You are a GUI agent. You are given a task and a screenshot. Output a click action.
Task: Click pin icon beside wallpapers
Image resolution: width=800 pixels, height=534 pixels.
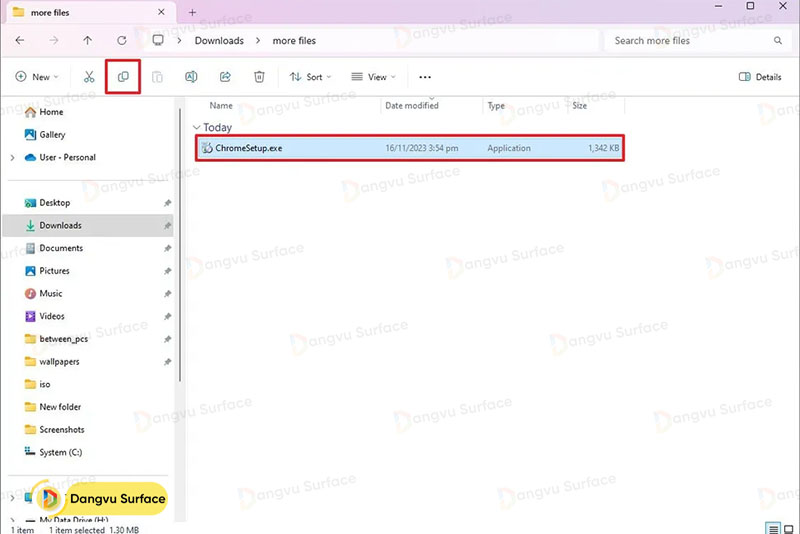(167, 362)
